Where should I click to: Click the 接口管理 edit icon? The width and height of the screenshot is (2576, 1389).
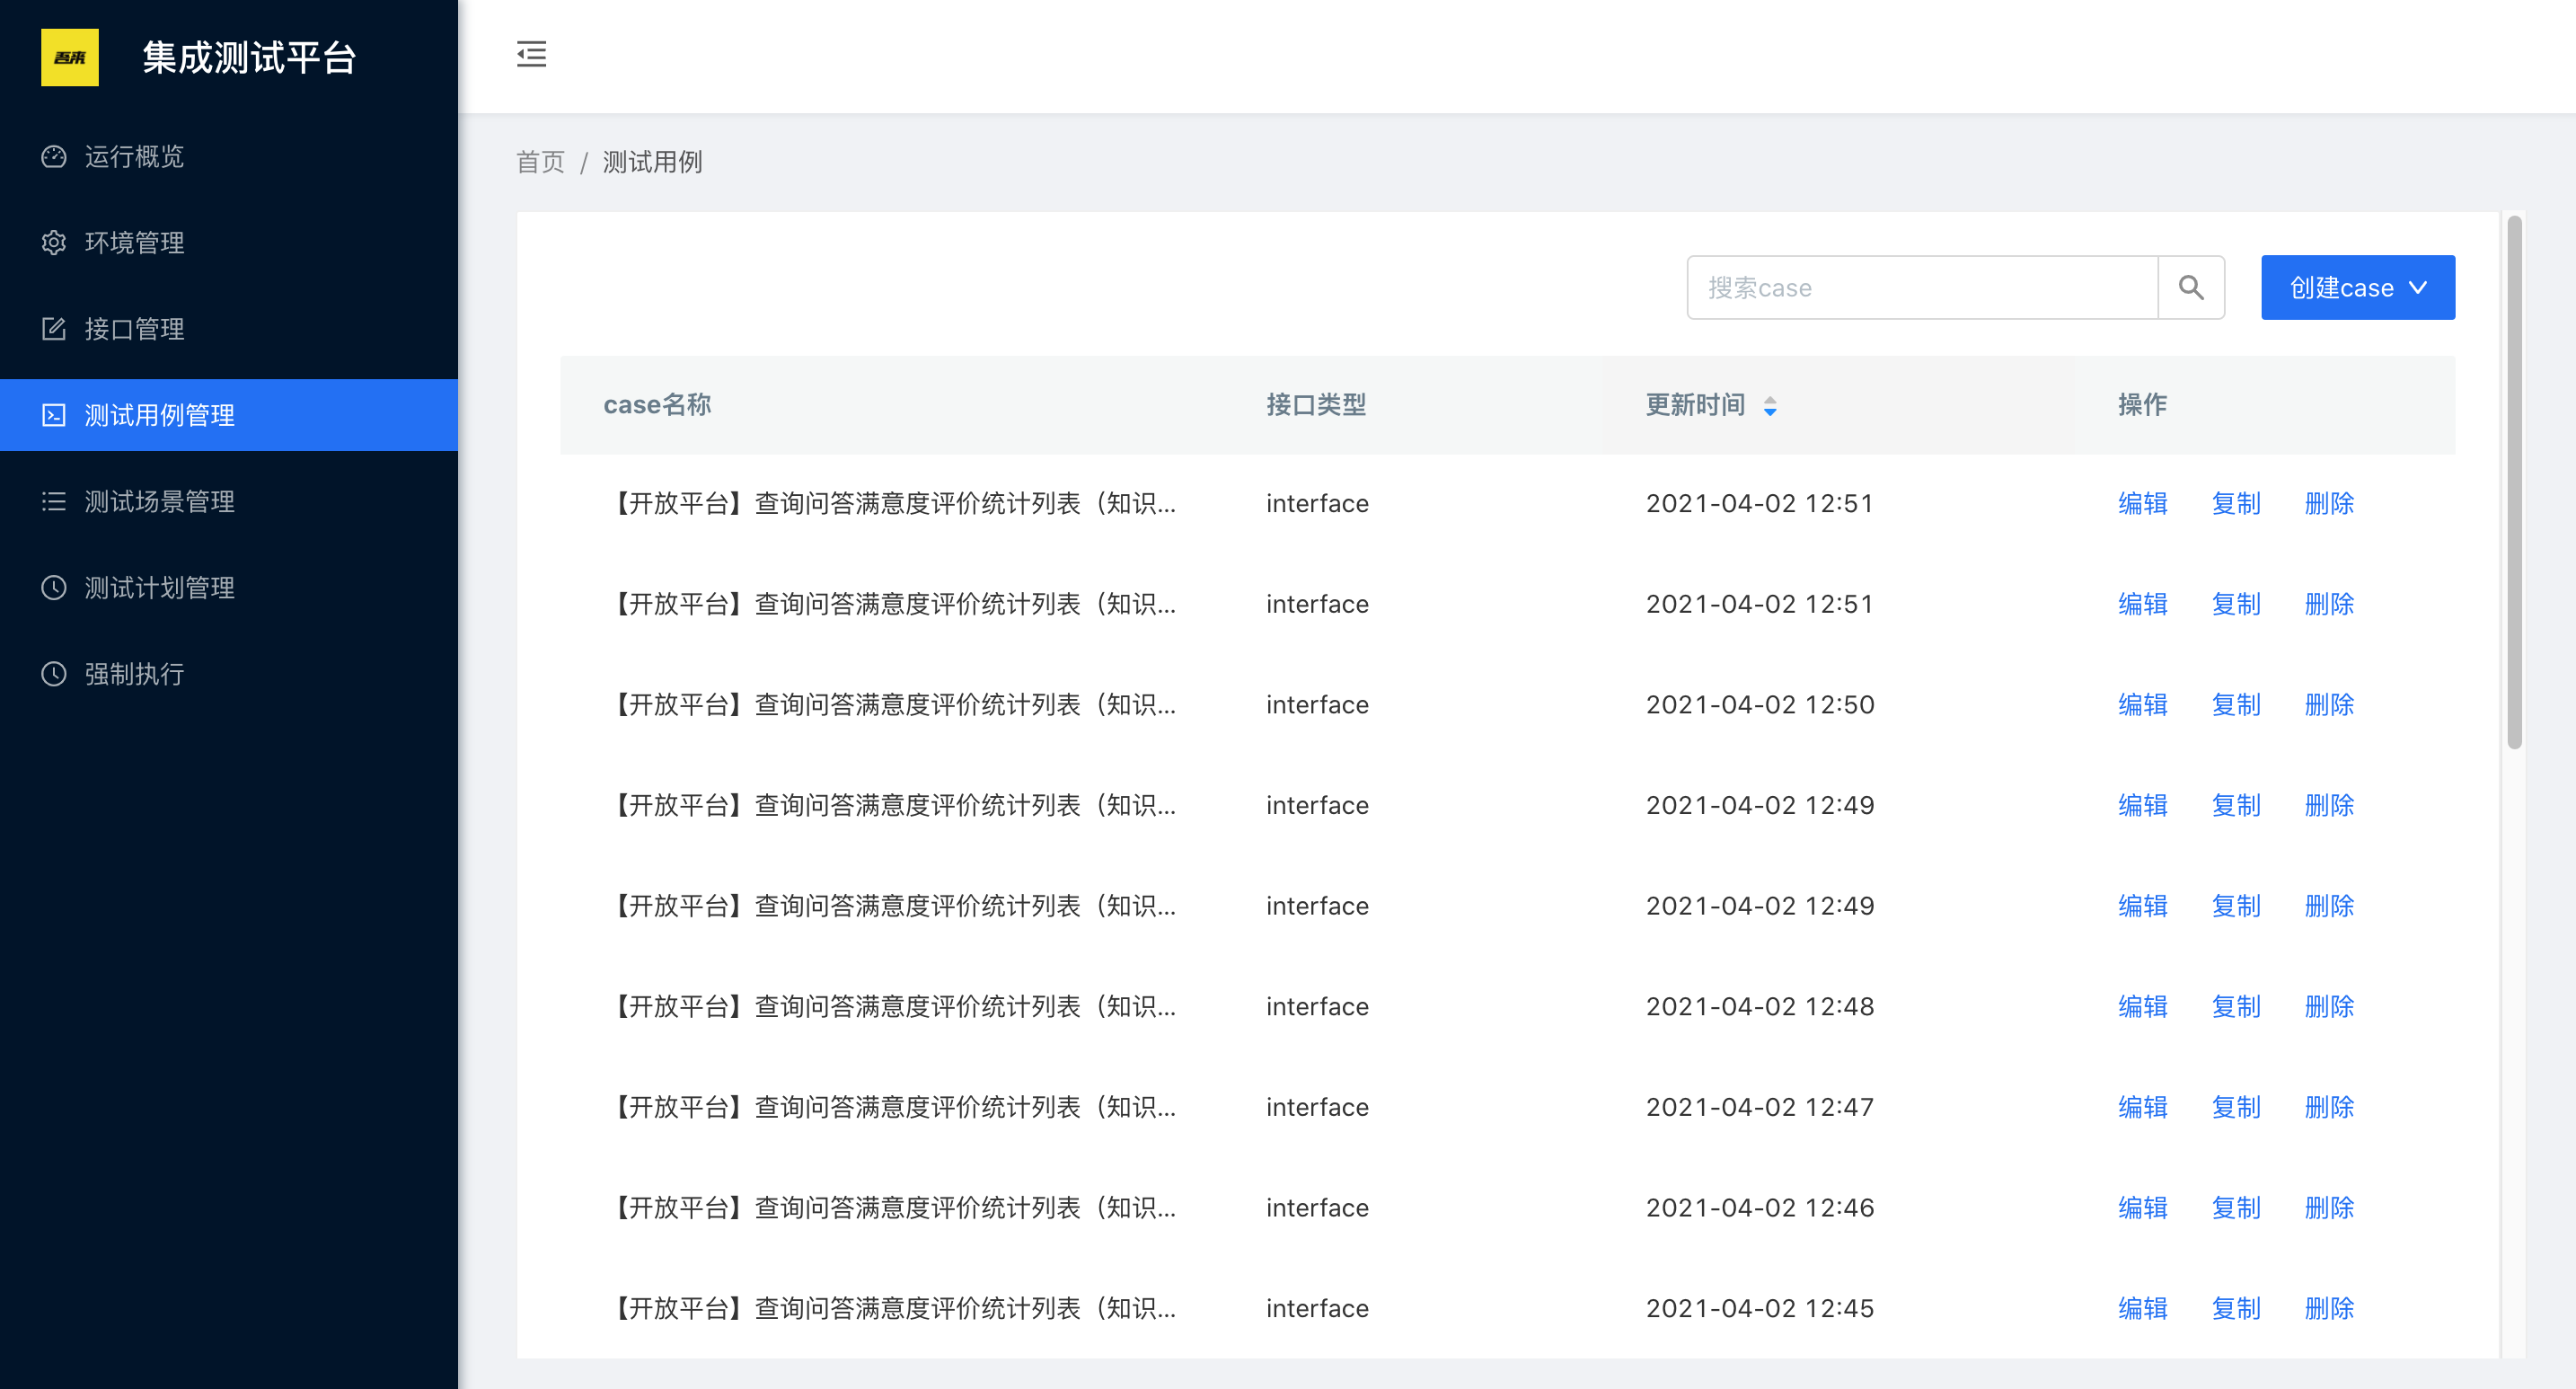click(54, 329)
